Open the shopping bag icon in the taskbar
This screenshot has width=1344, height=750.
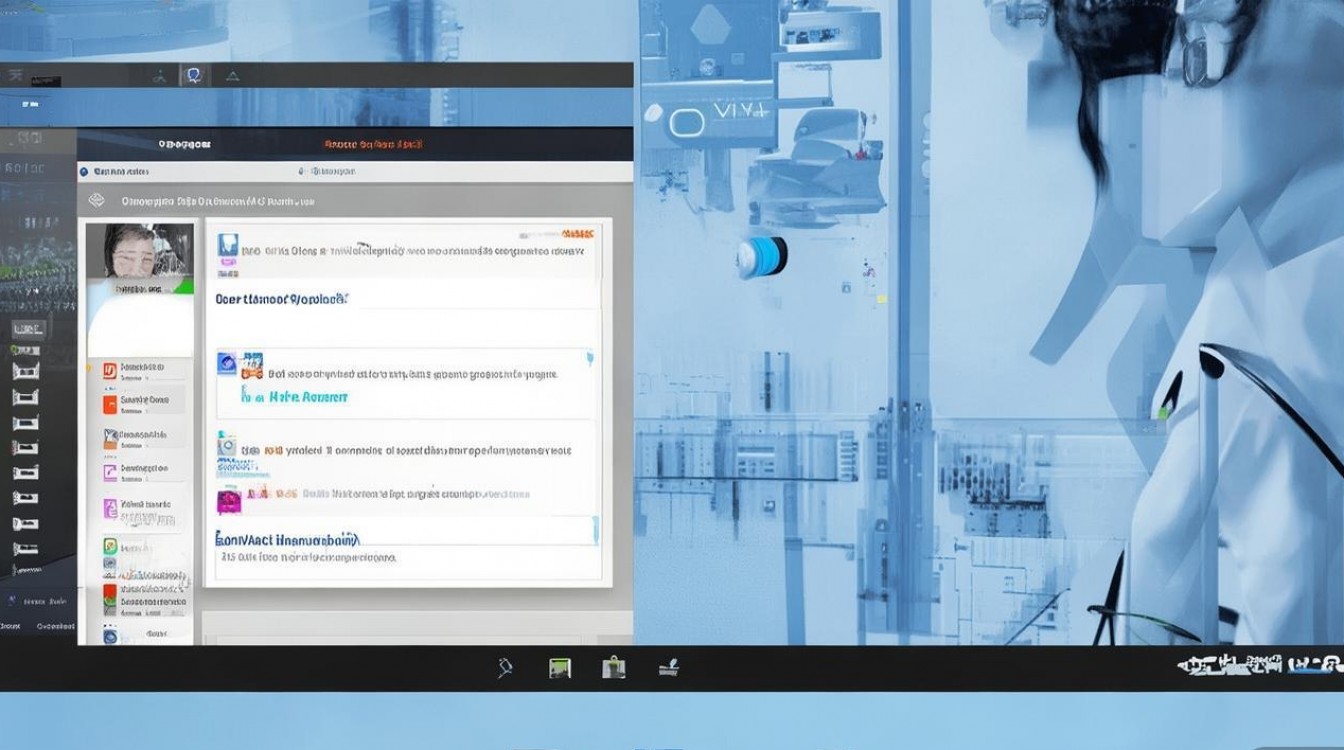(x=614, y=668)
